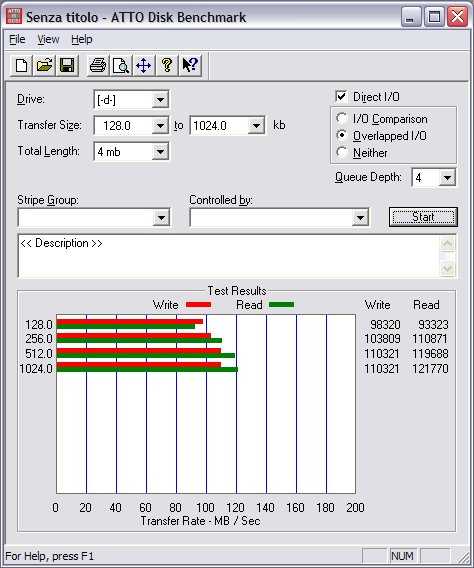Open Print Preview toolbar icon
The width and height of the screenshot is (474, 568).
click(x=121, y=66)
